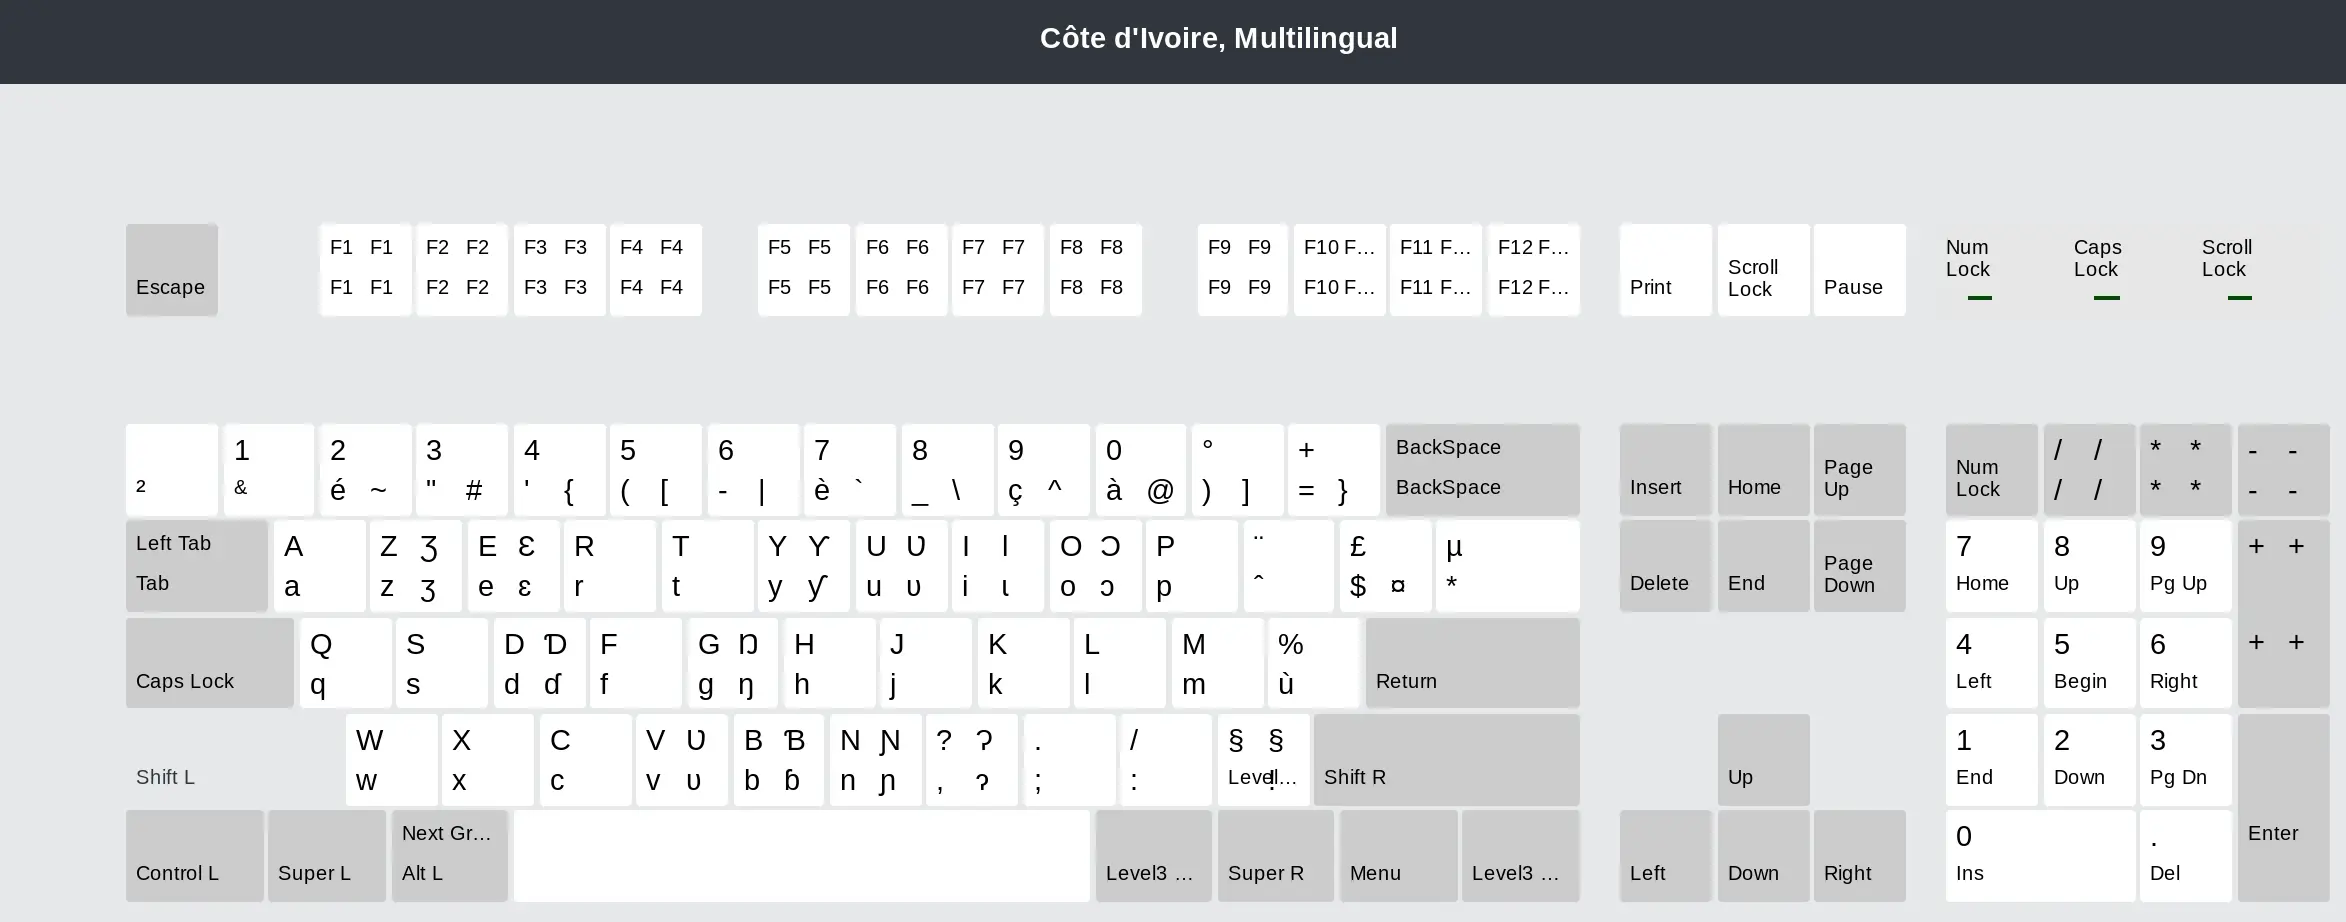Click the Q key
The width and height of the screenshot is (2346, 922).
point(346,663)
